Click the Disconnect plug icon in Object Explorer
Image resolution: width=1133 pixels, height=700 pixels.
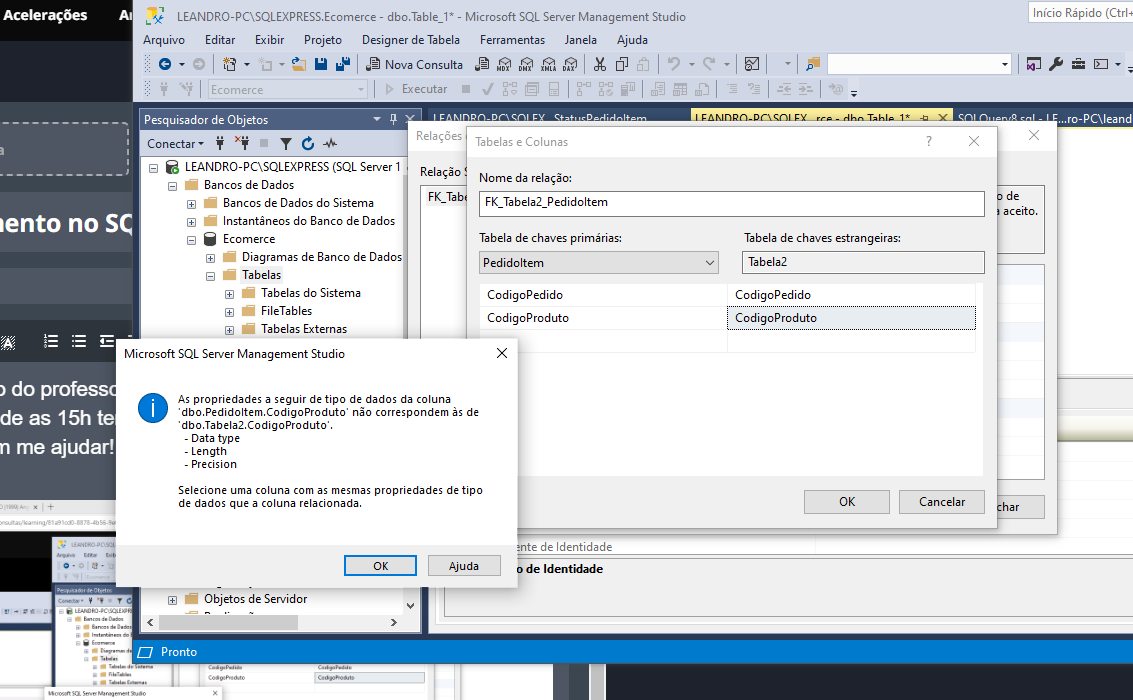click(x=241, y=144)
